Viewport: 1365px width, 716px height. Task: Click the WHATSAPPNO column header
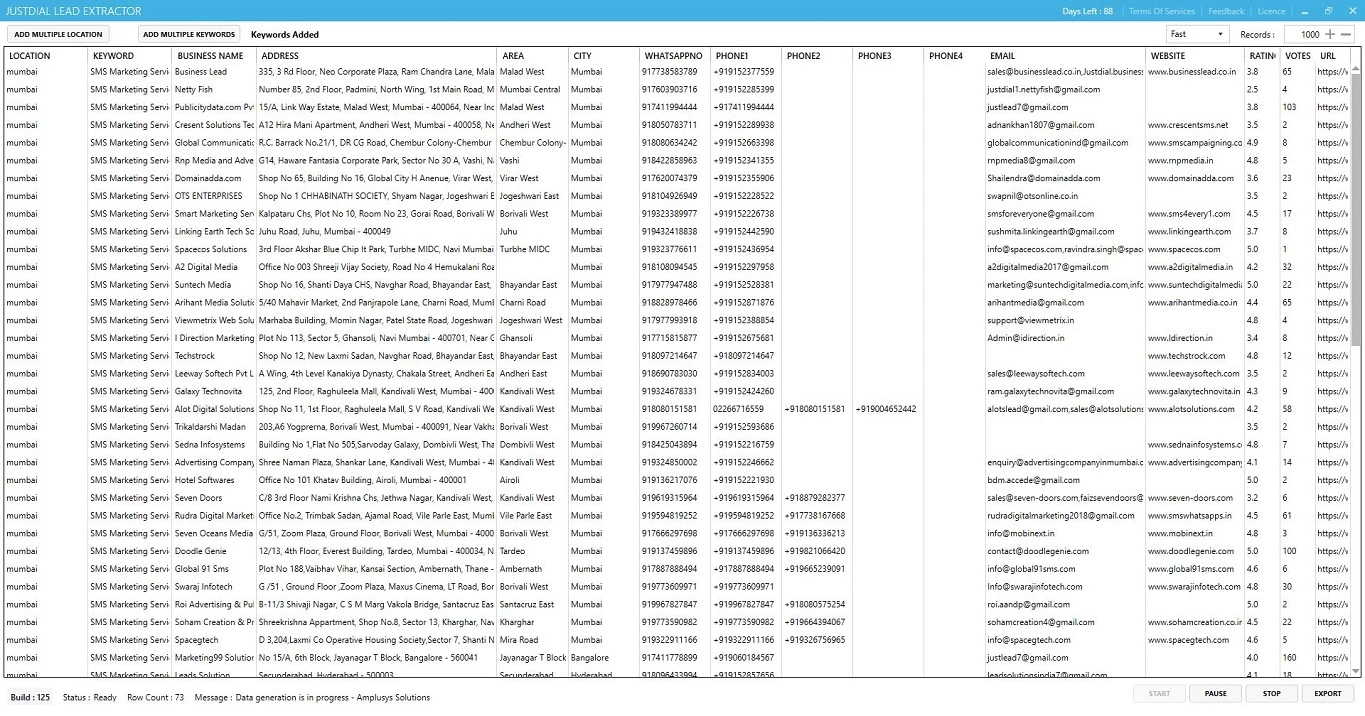[x=673, y=56]
